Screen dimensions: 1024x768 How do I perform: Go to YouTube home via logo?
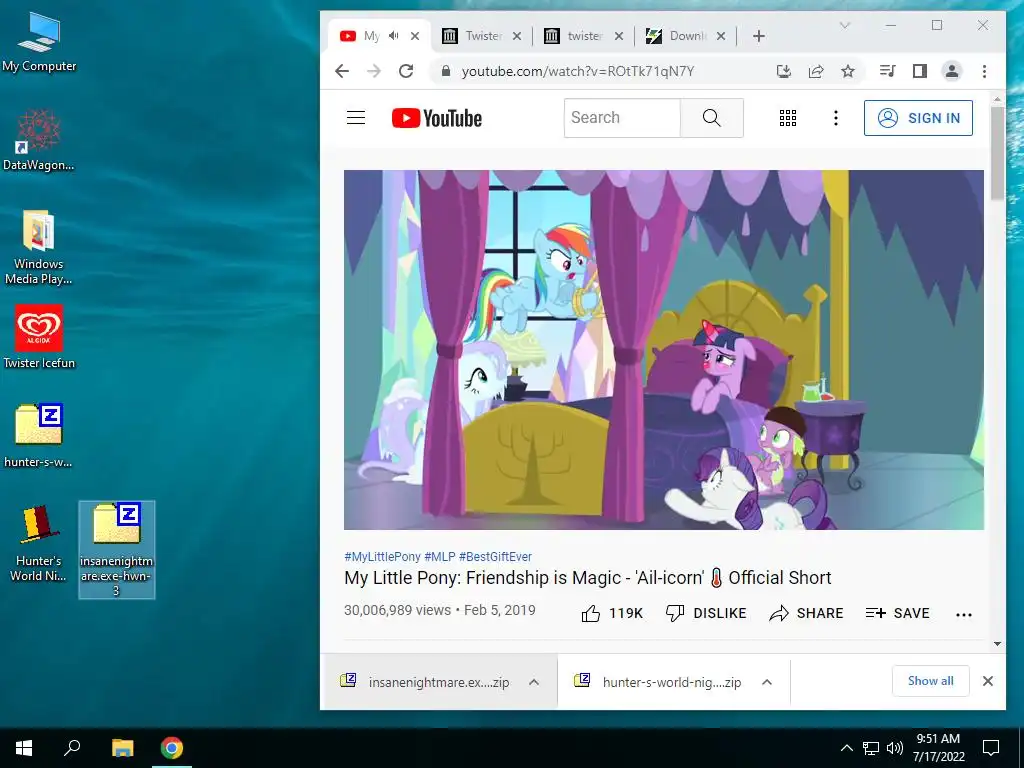[437, 118]
